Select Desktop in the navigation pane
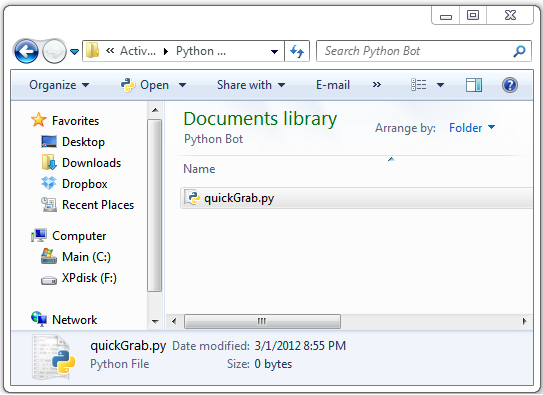 (x=83, y=142)
